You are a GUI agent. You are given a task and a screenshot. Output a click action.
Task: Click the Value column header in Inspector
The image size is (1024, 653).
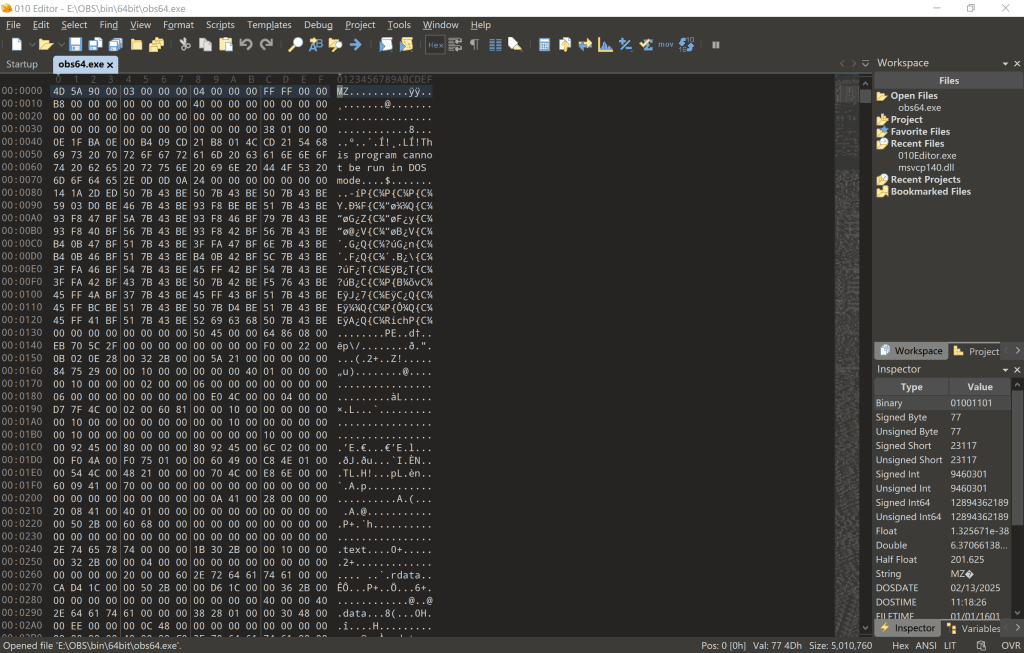coord(980,387)
